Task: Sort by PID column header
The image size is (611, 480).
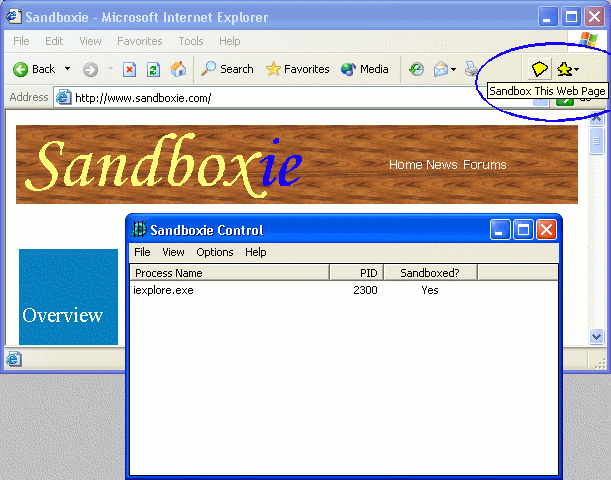Action: click(357, 273)
